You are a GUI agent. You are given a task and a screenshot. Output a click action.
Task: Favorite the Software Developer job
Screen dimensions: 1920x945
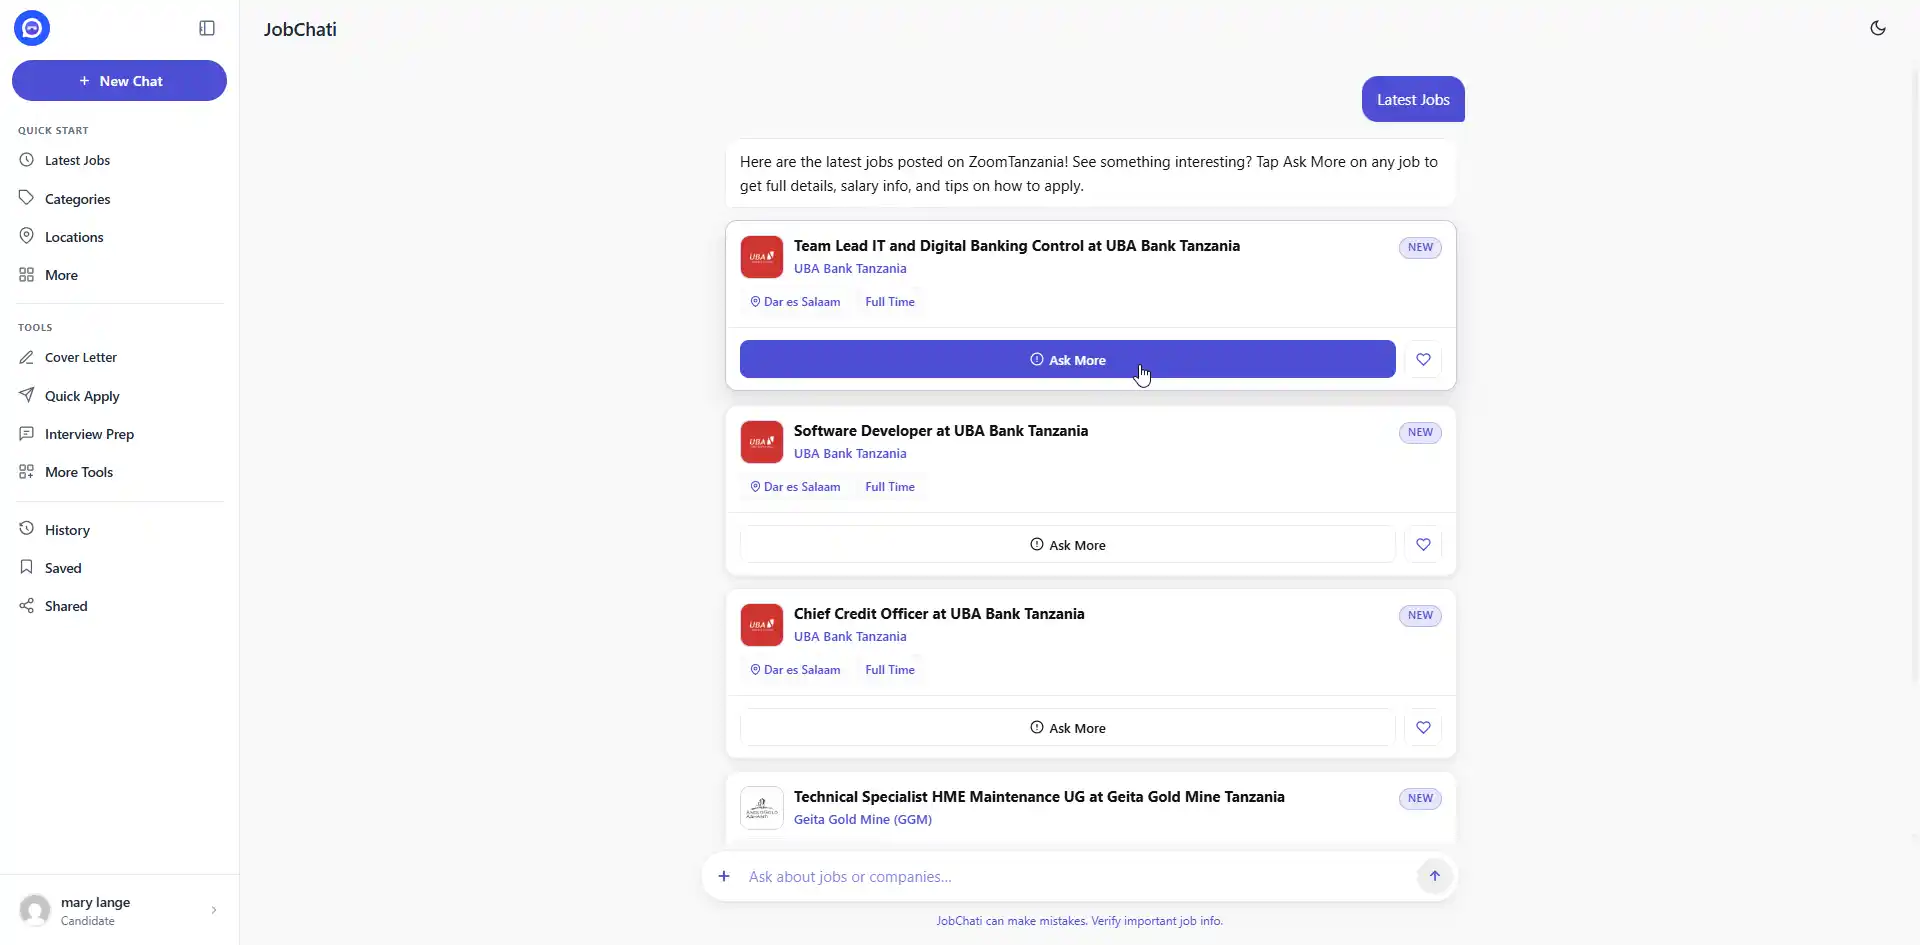point(1423,545)
